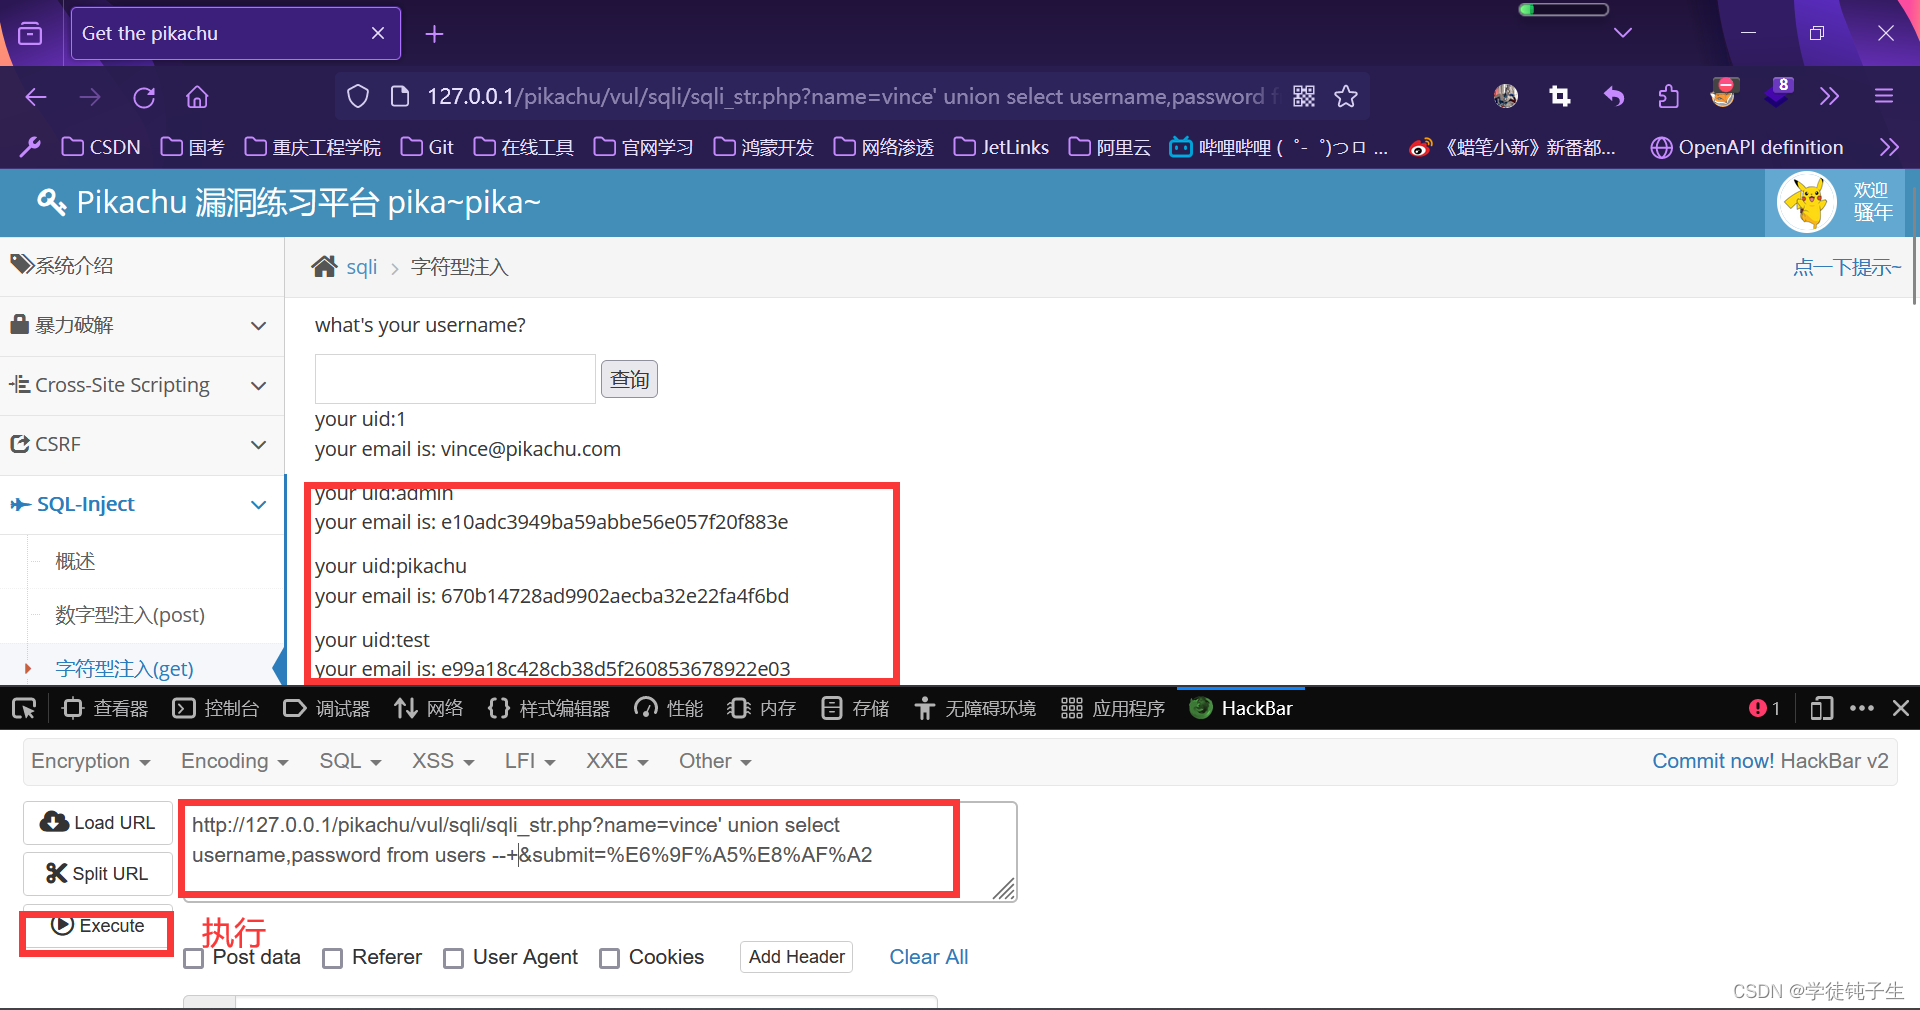Image resolution: width=1920 pixels, height=1010 pixels.
Task: Enable the User Agent checkbox
Action: coord(453,958)
